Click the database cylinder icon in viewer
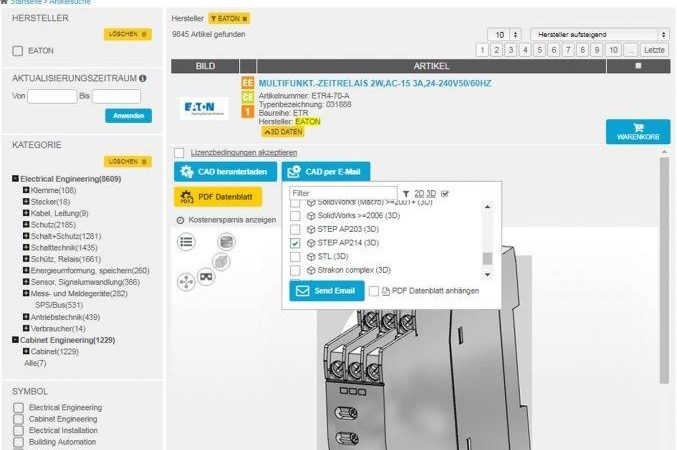 [226, 242]
